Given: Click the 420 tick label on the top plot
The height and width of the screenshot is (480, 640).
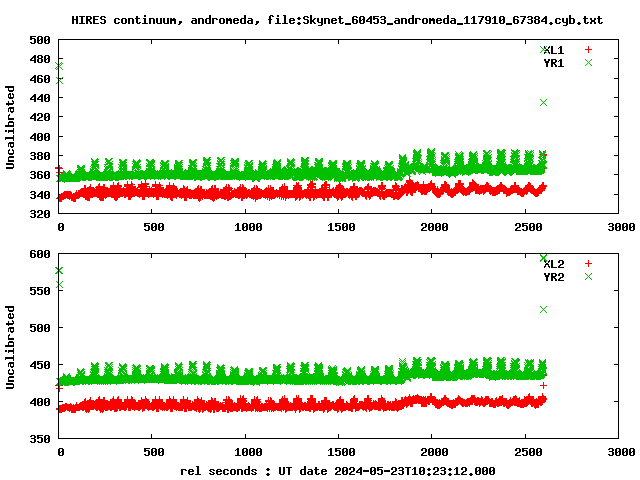Looking at the screenshot, I should (40, 117).
